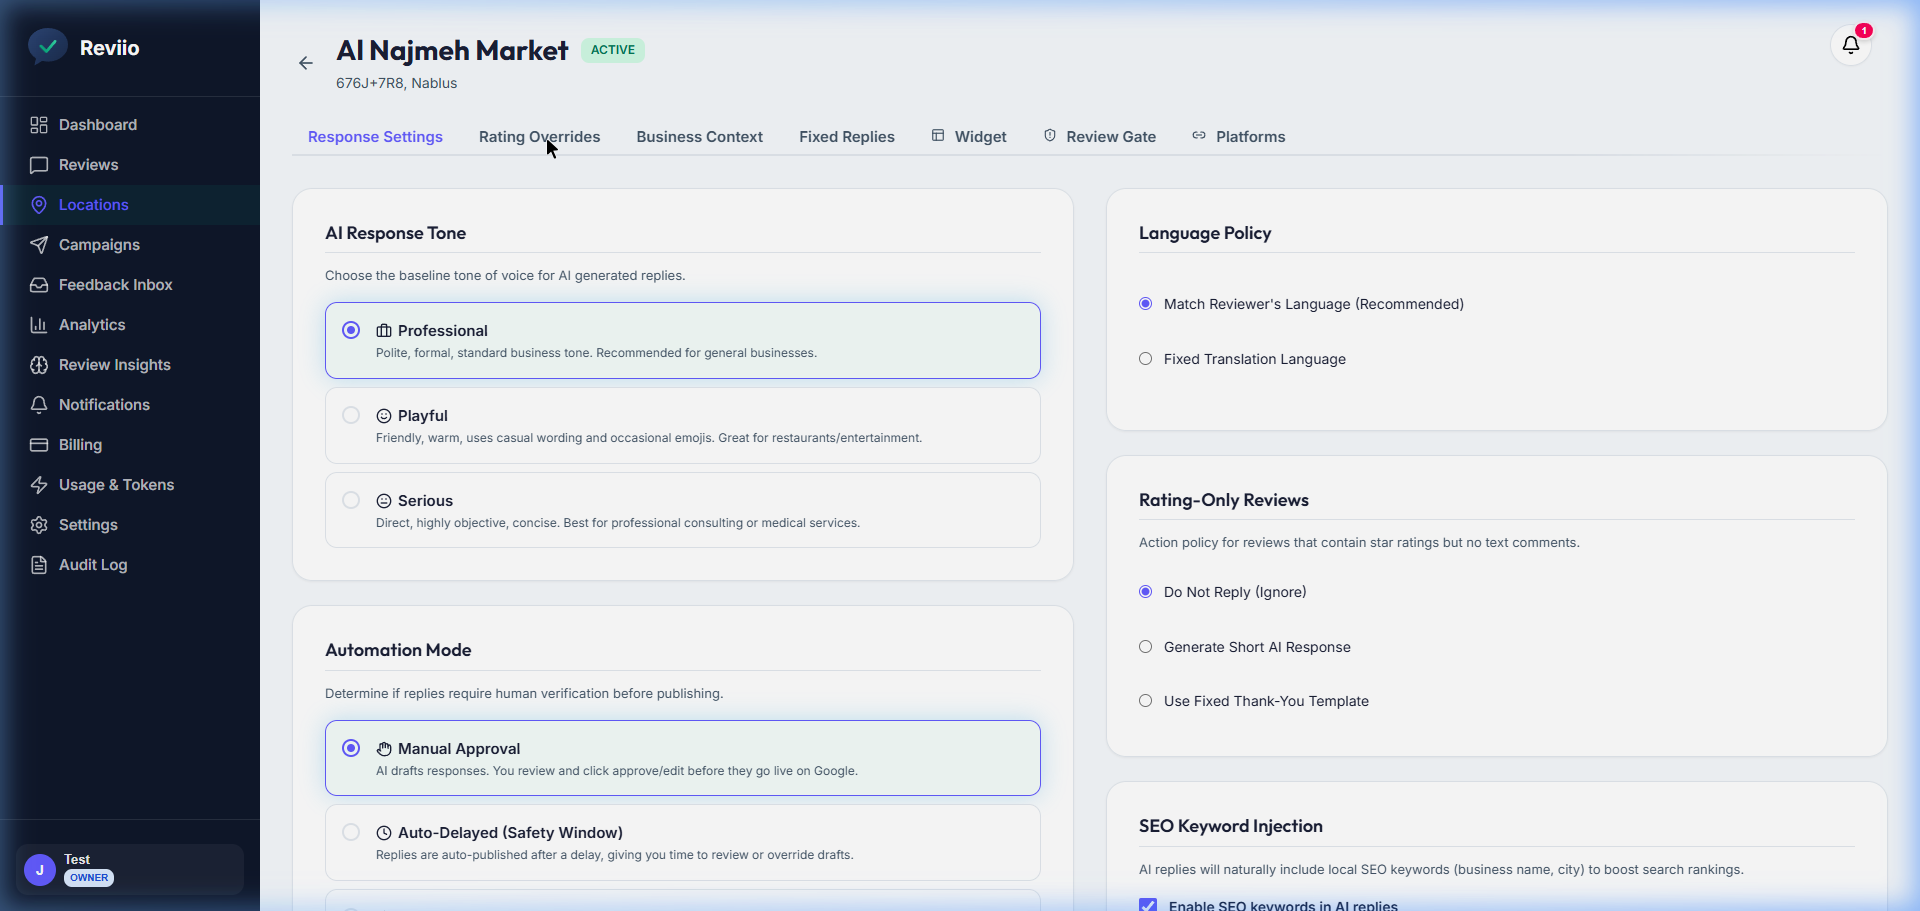This screenshot has height=911, width=1920.
Task: Go to Dashboard in sidebar
Action: click(x=130, y=125)
